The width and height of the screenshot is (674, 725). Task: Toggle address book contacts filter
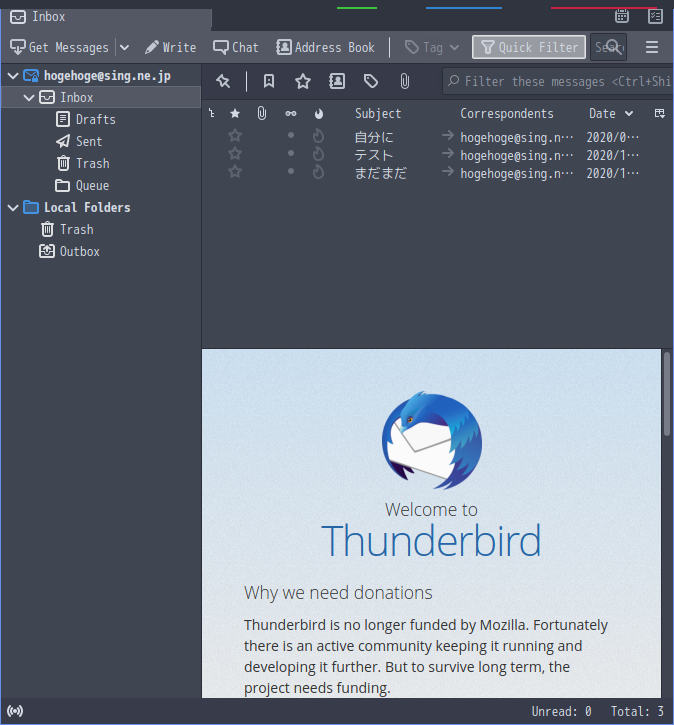(337, 81)
